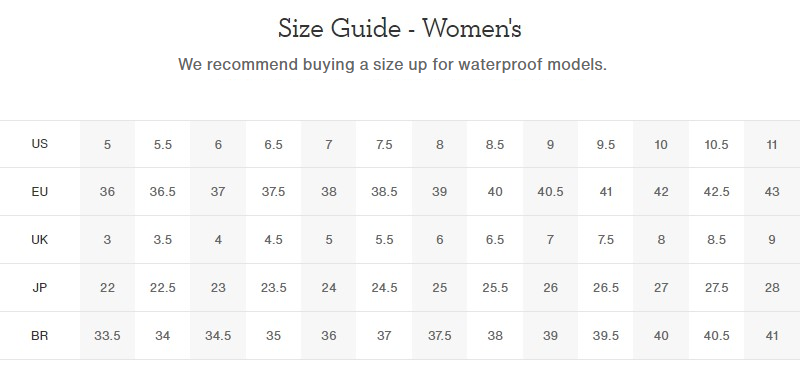Click the waterproof models recommendation text
The height and width of the screenshot is (371, 806).
(392, 65)
